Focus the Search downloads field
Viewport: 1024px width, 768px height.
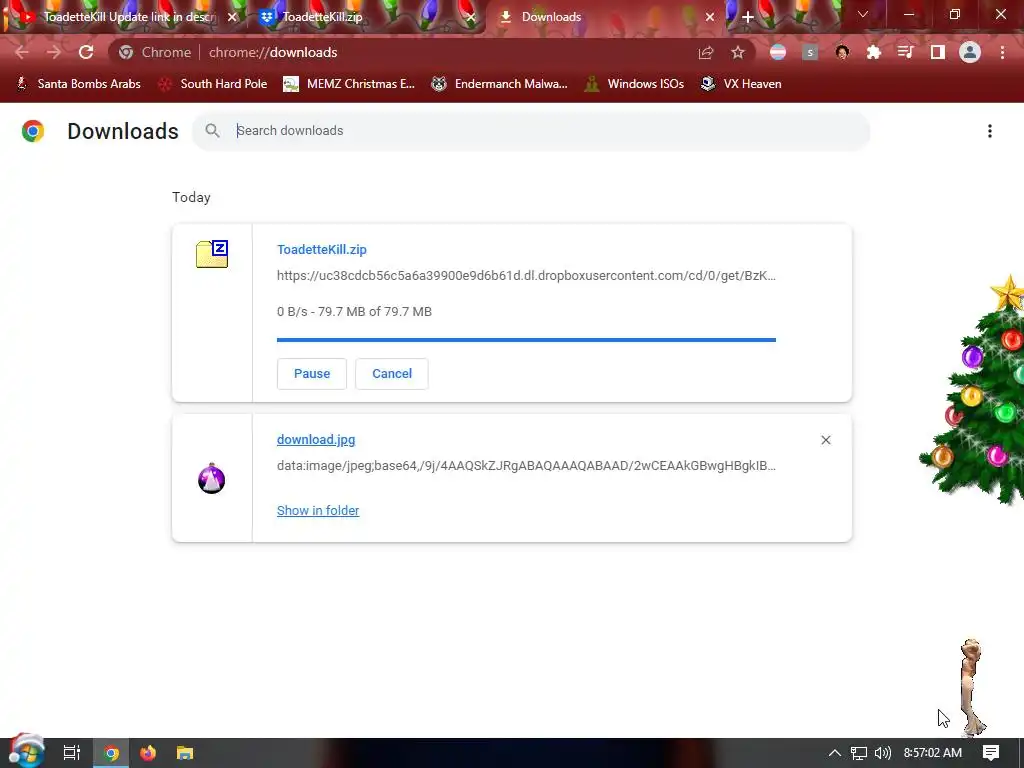coord(531,131)
